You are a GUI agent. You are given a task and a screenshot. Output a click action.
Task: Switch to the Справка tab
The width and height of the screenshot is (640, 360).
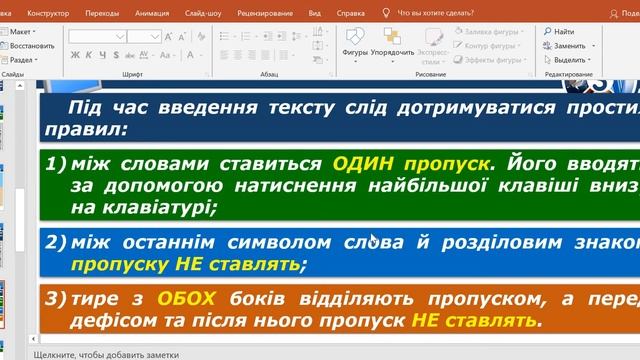(351, 13)
